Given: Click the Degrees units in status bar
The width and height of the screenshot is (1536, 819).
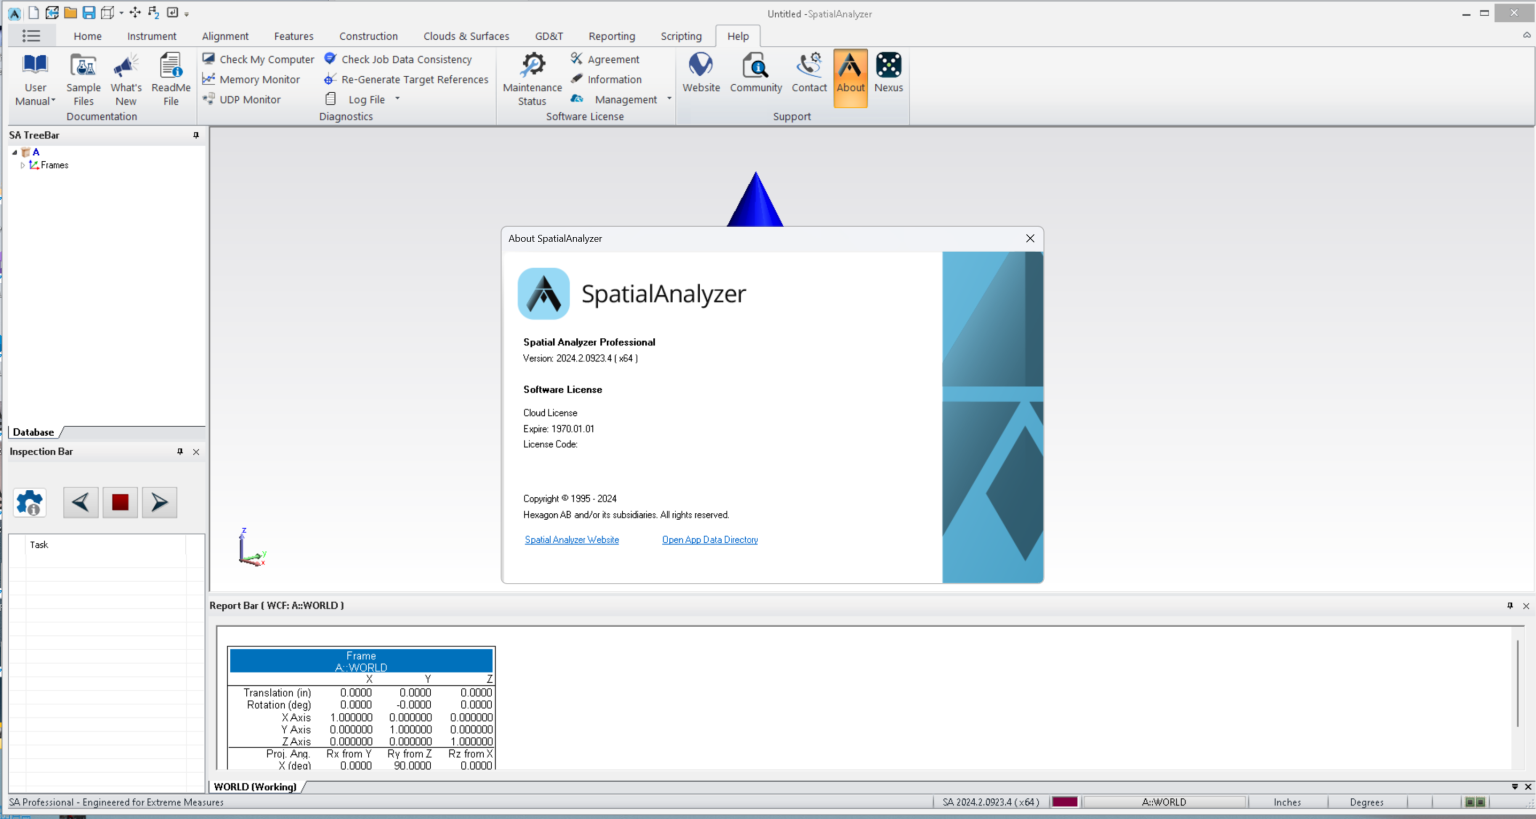Looking at the screenshot, I should click(1367, 802).
